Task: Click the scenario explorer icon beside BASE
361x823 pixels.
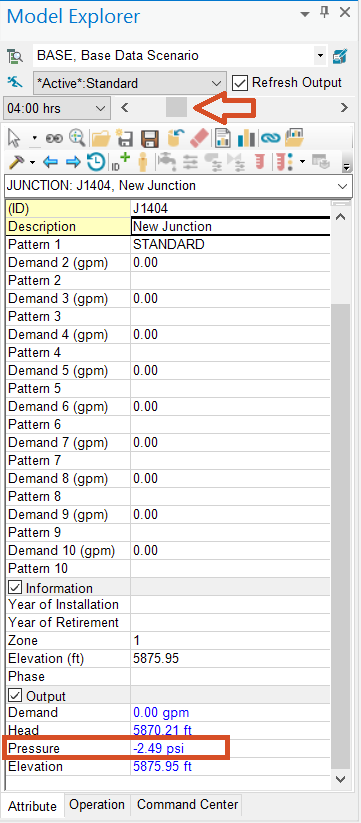Action: click(14, 56)
